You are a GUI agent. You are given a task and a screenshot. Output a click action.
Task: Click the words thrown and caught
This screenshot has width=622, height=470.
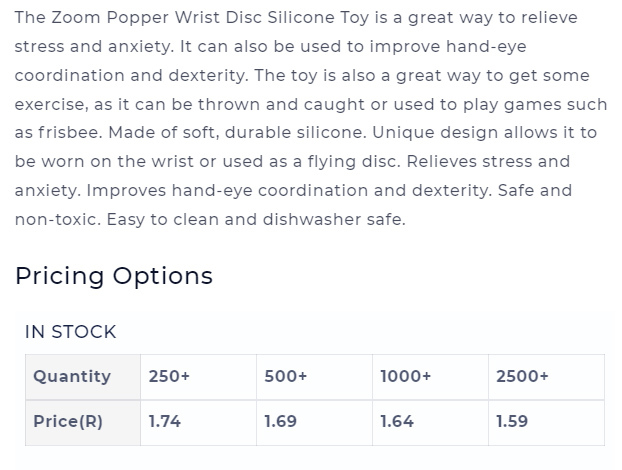pos(281,105)
